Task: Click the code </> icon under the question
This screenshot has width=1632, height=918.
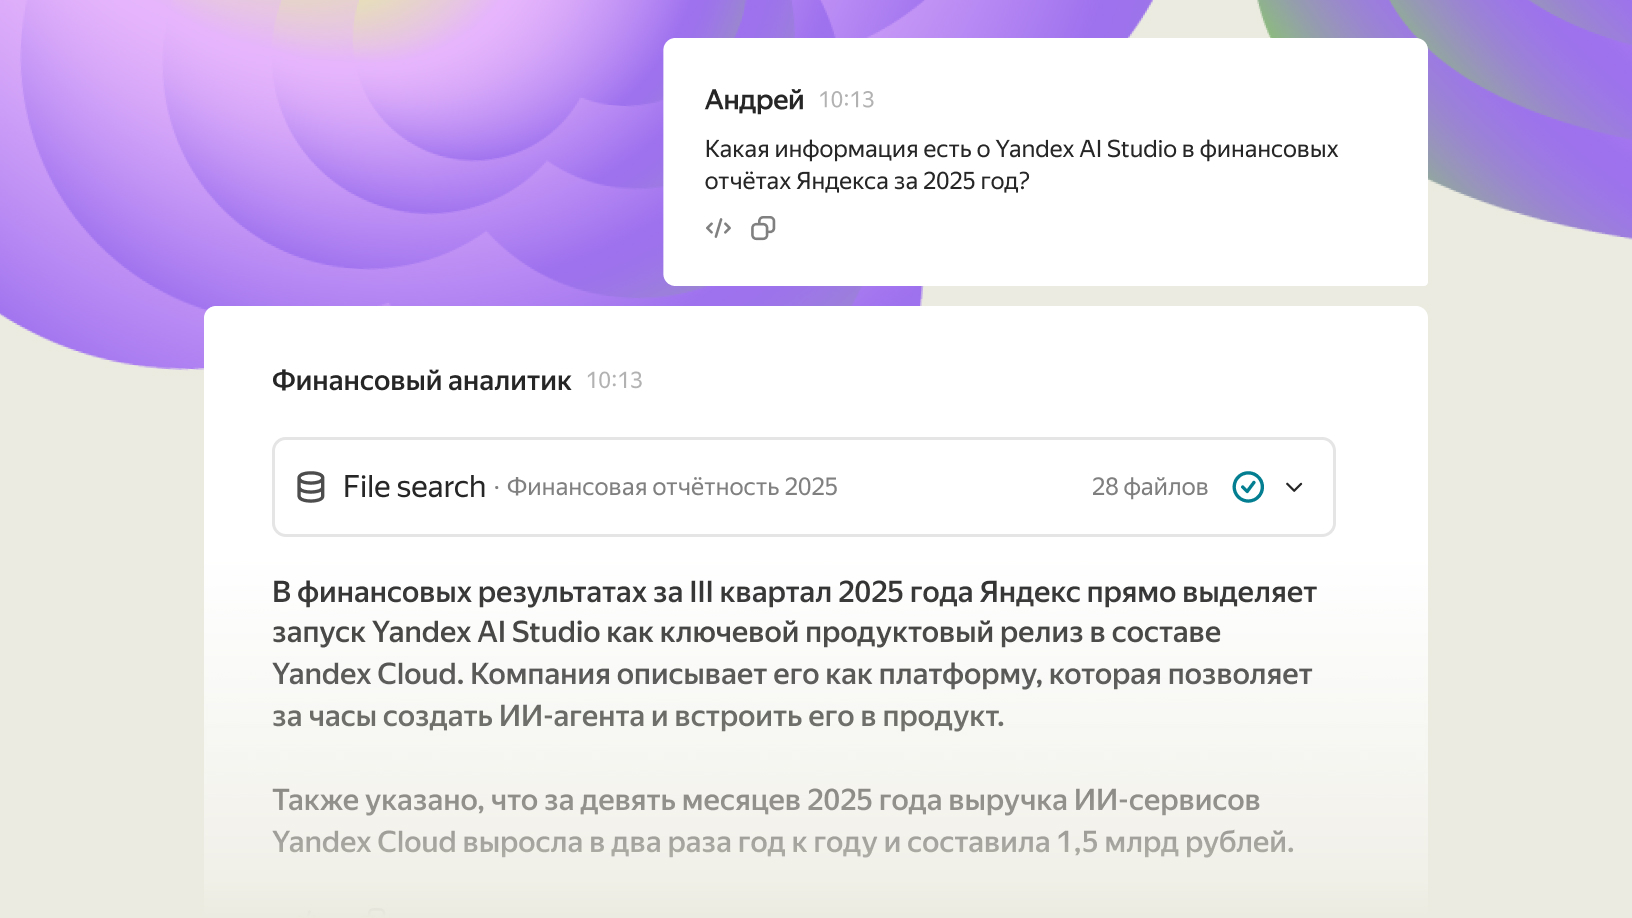Action: point(717,228)
